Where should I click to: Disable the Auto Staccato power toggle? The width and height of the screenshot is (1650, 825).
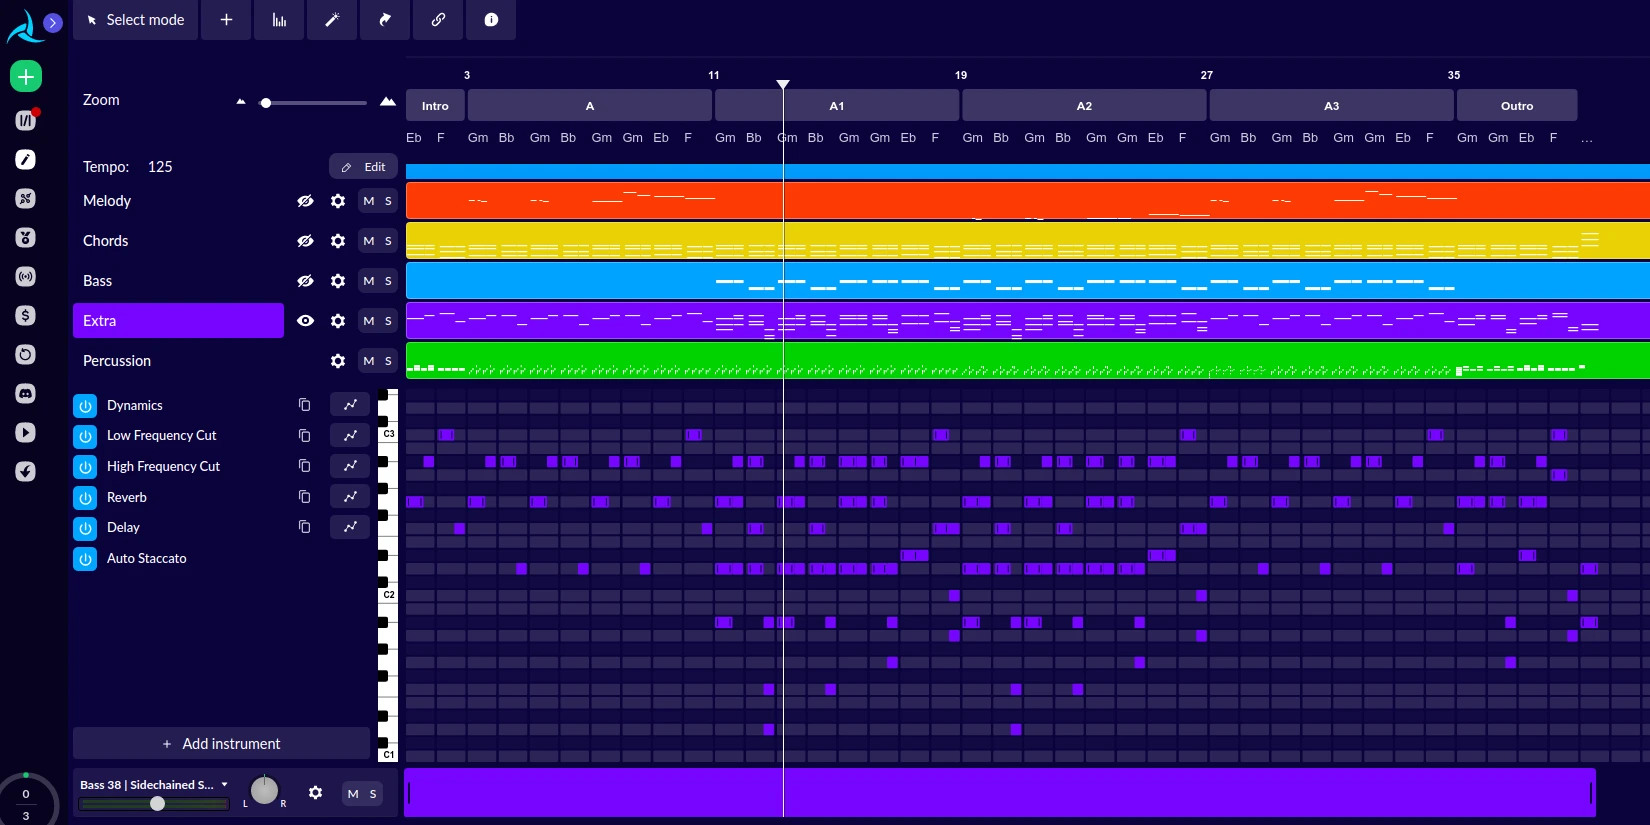click(x=85, y=559)
